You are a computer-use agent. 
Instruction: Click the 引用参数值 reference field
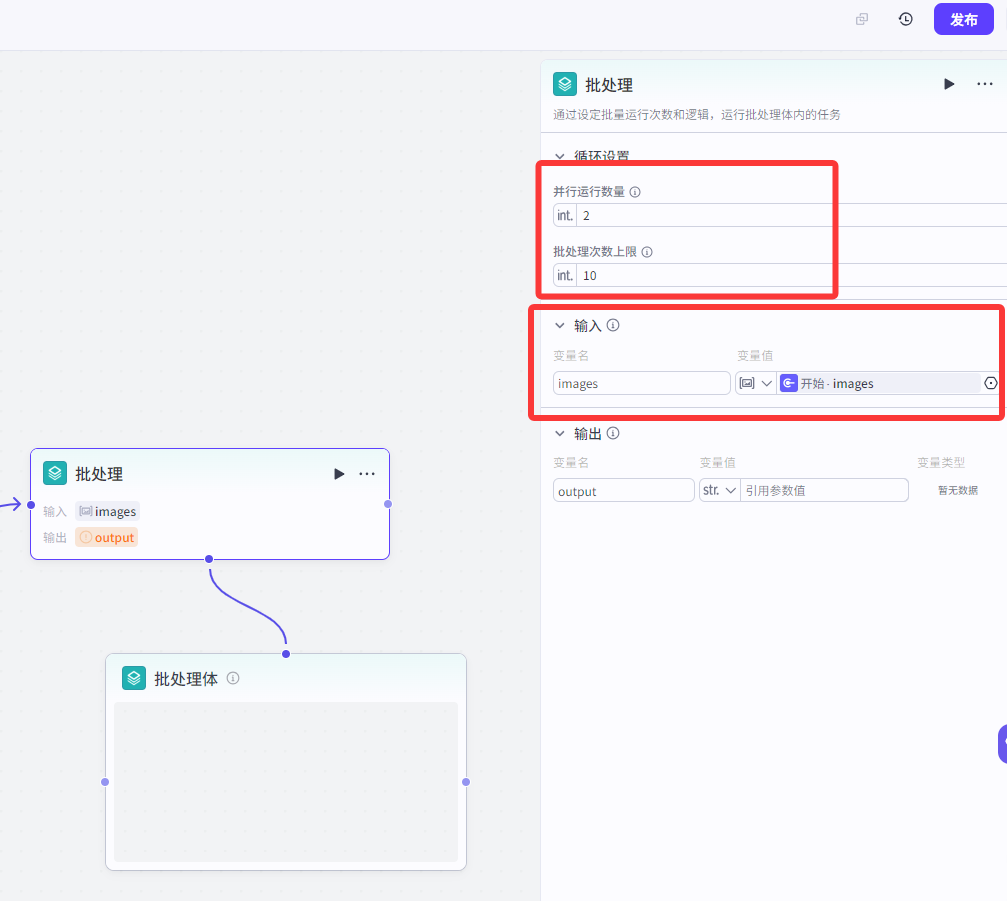[x=823, y=490]
